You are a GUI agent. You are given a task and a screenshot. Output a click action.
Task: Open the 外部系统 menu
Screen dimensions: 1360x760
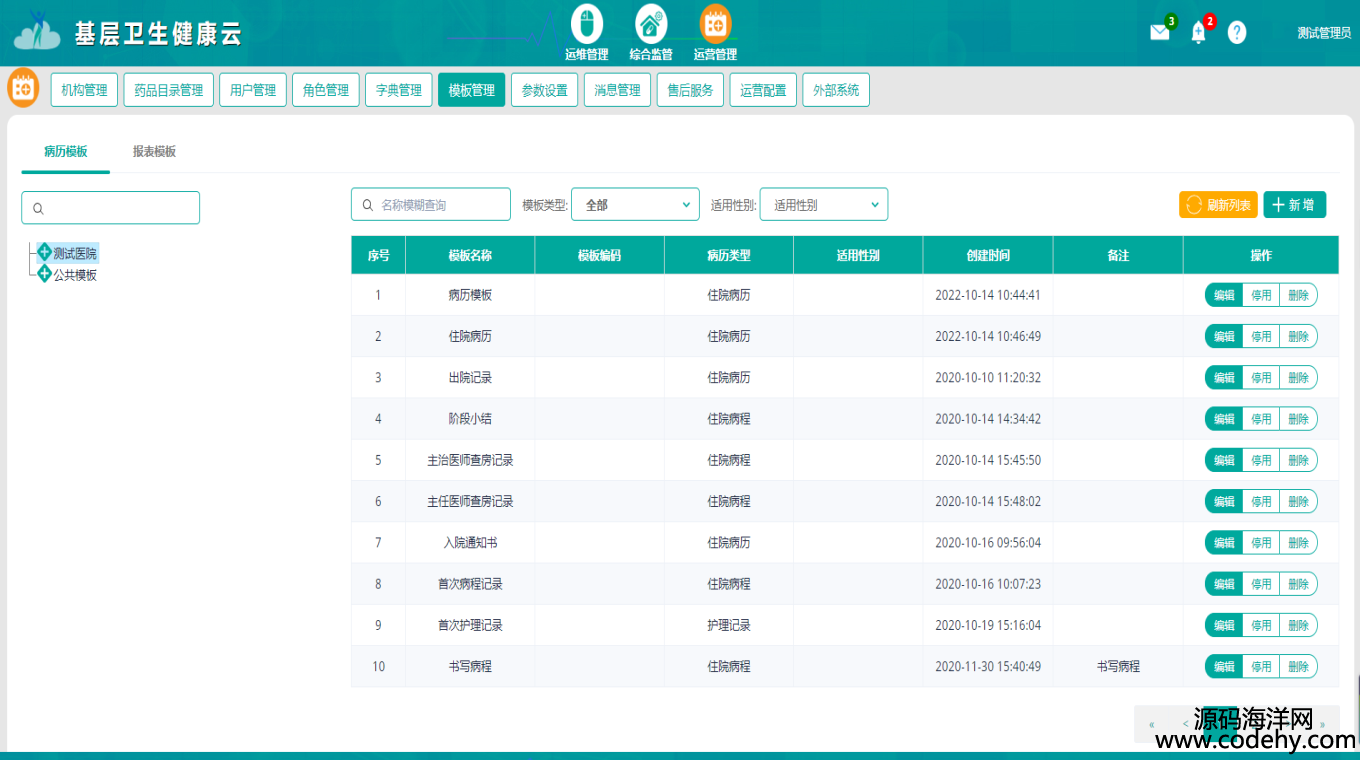point(836,90)
